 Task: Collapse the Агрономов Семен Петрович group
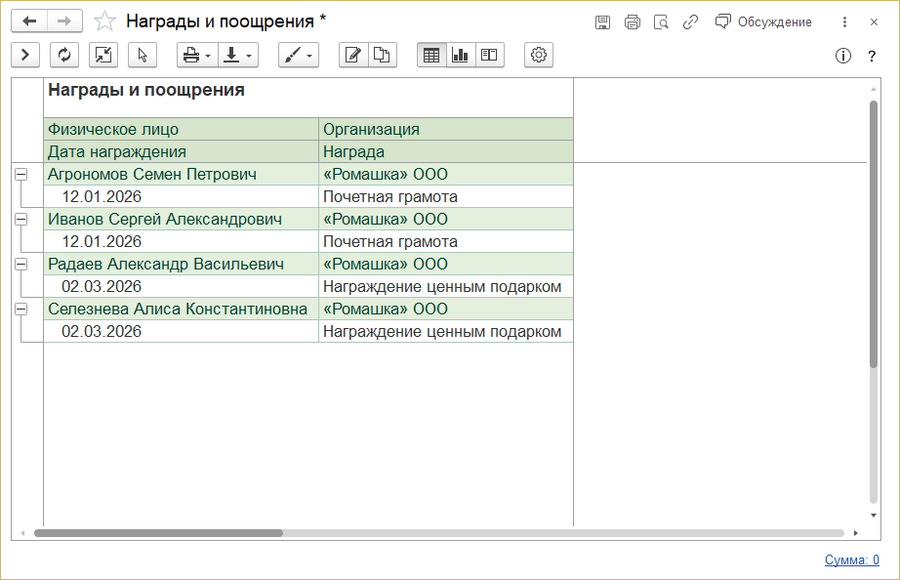pos(21,174)
